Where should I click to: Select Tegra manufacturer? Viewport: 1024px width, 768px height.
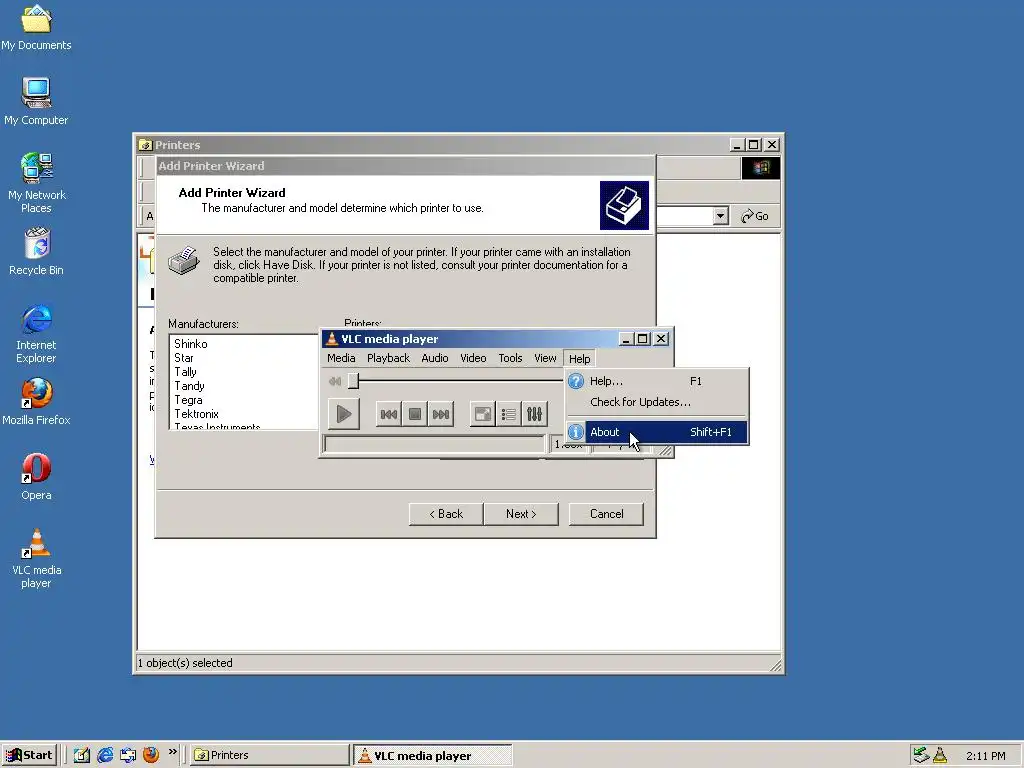click(188, 400)
